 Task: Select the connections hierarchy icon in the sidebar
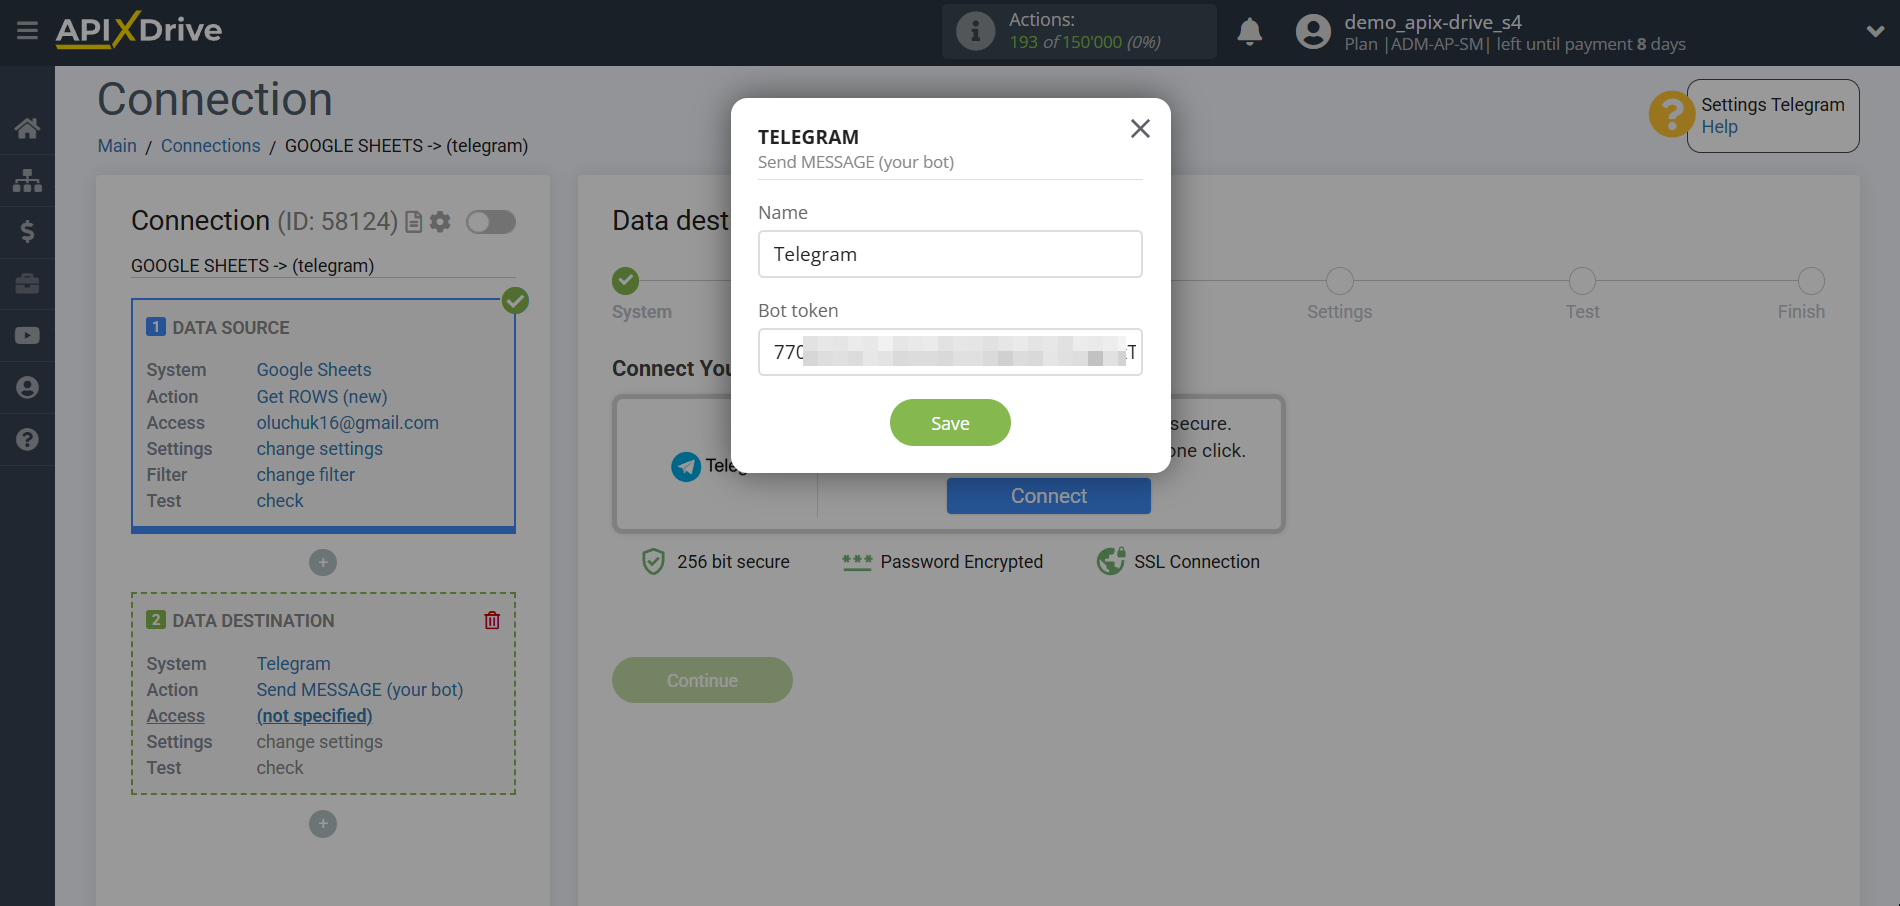click(27, 180)
